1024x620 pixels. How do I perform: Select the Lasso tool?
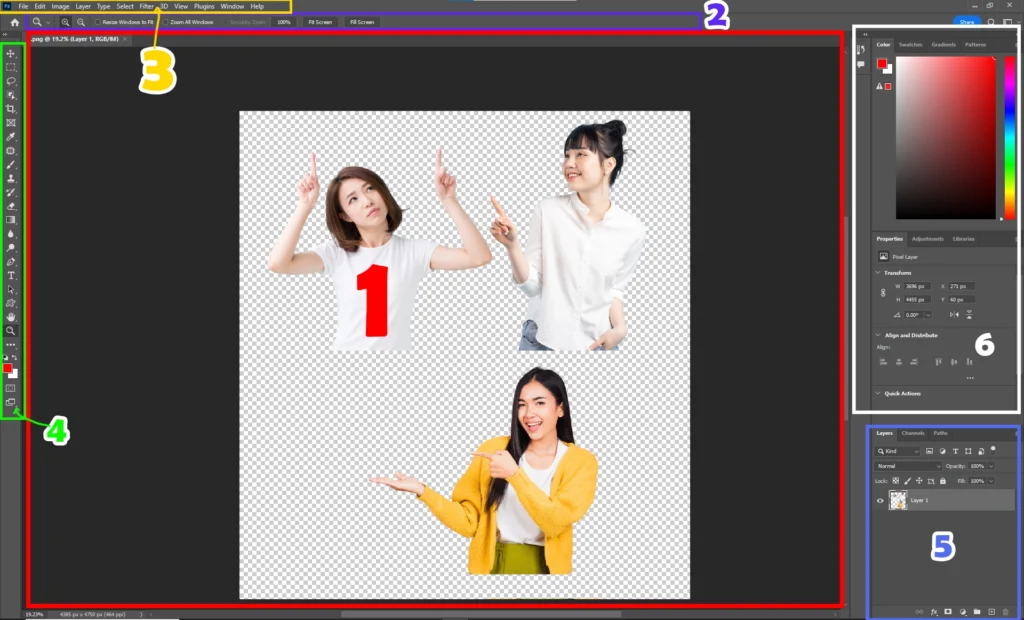pyautogui.click(x=10, y=81)
